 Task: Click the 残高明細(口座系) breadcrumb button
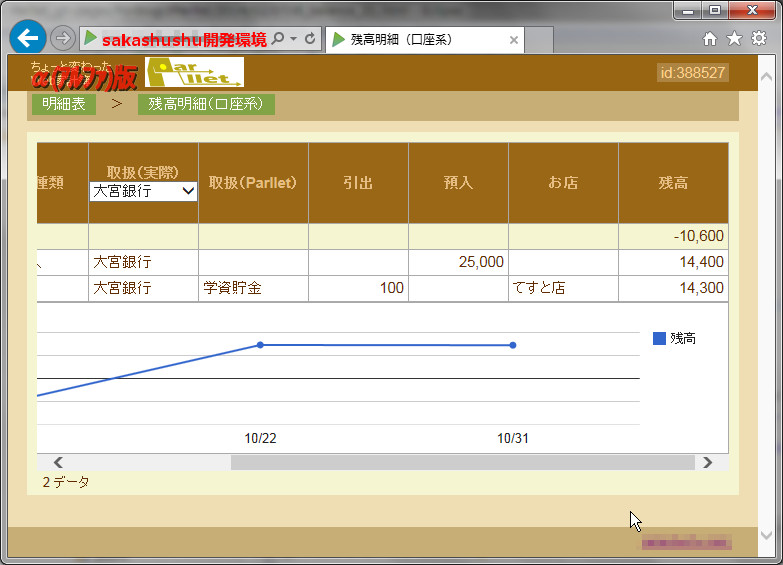point(206,104)
